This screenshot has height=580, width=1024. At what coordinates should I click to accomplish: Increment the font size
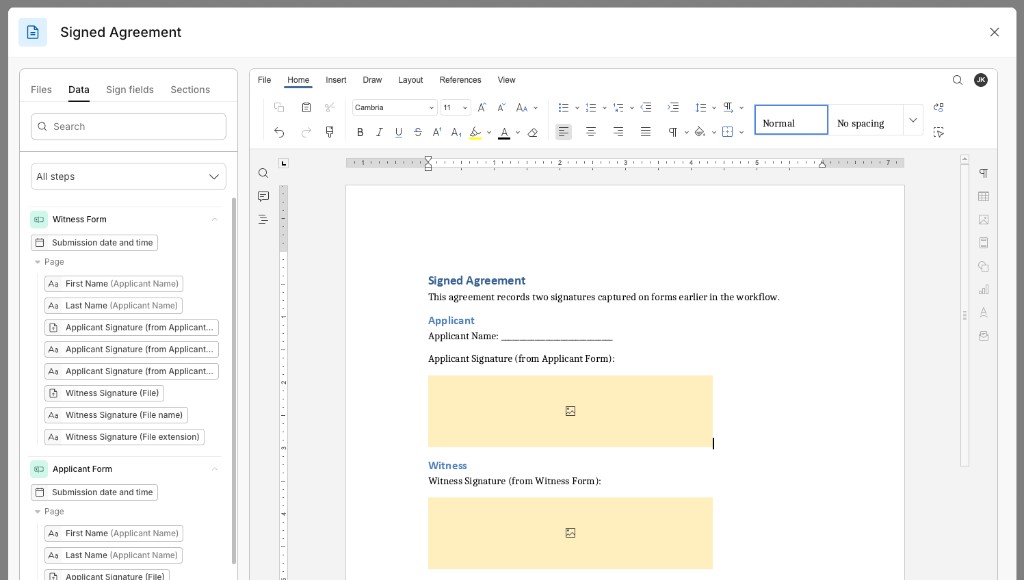click(482, 107)
